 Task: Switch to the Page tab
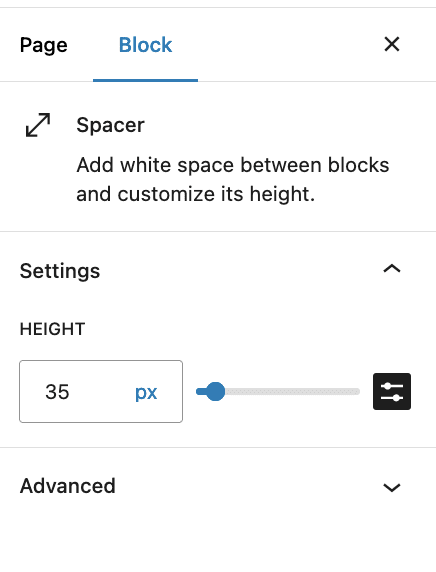[44, 45]
